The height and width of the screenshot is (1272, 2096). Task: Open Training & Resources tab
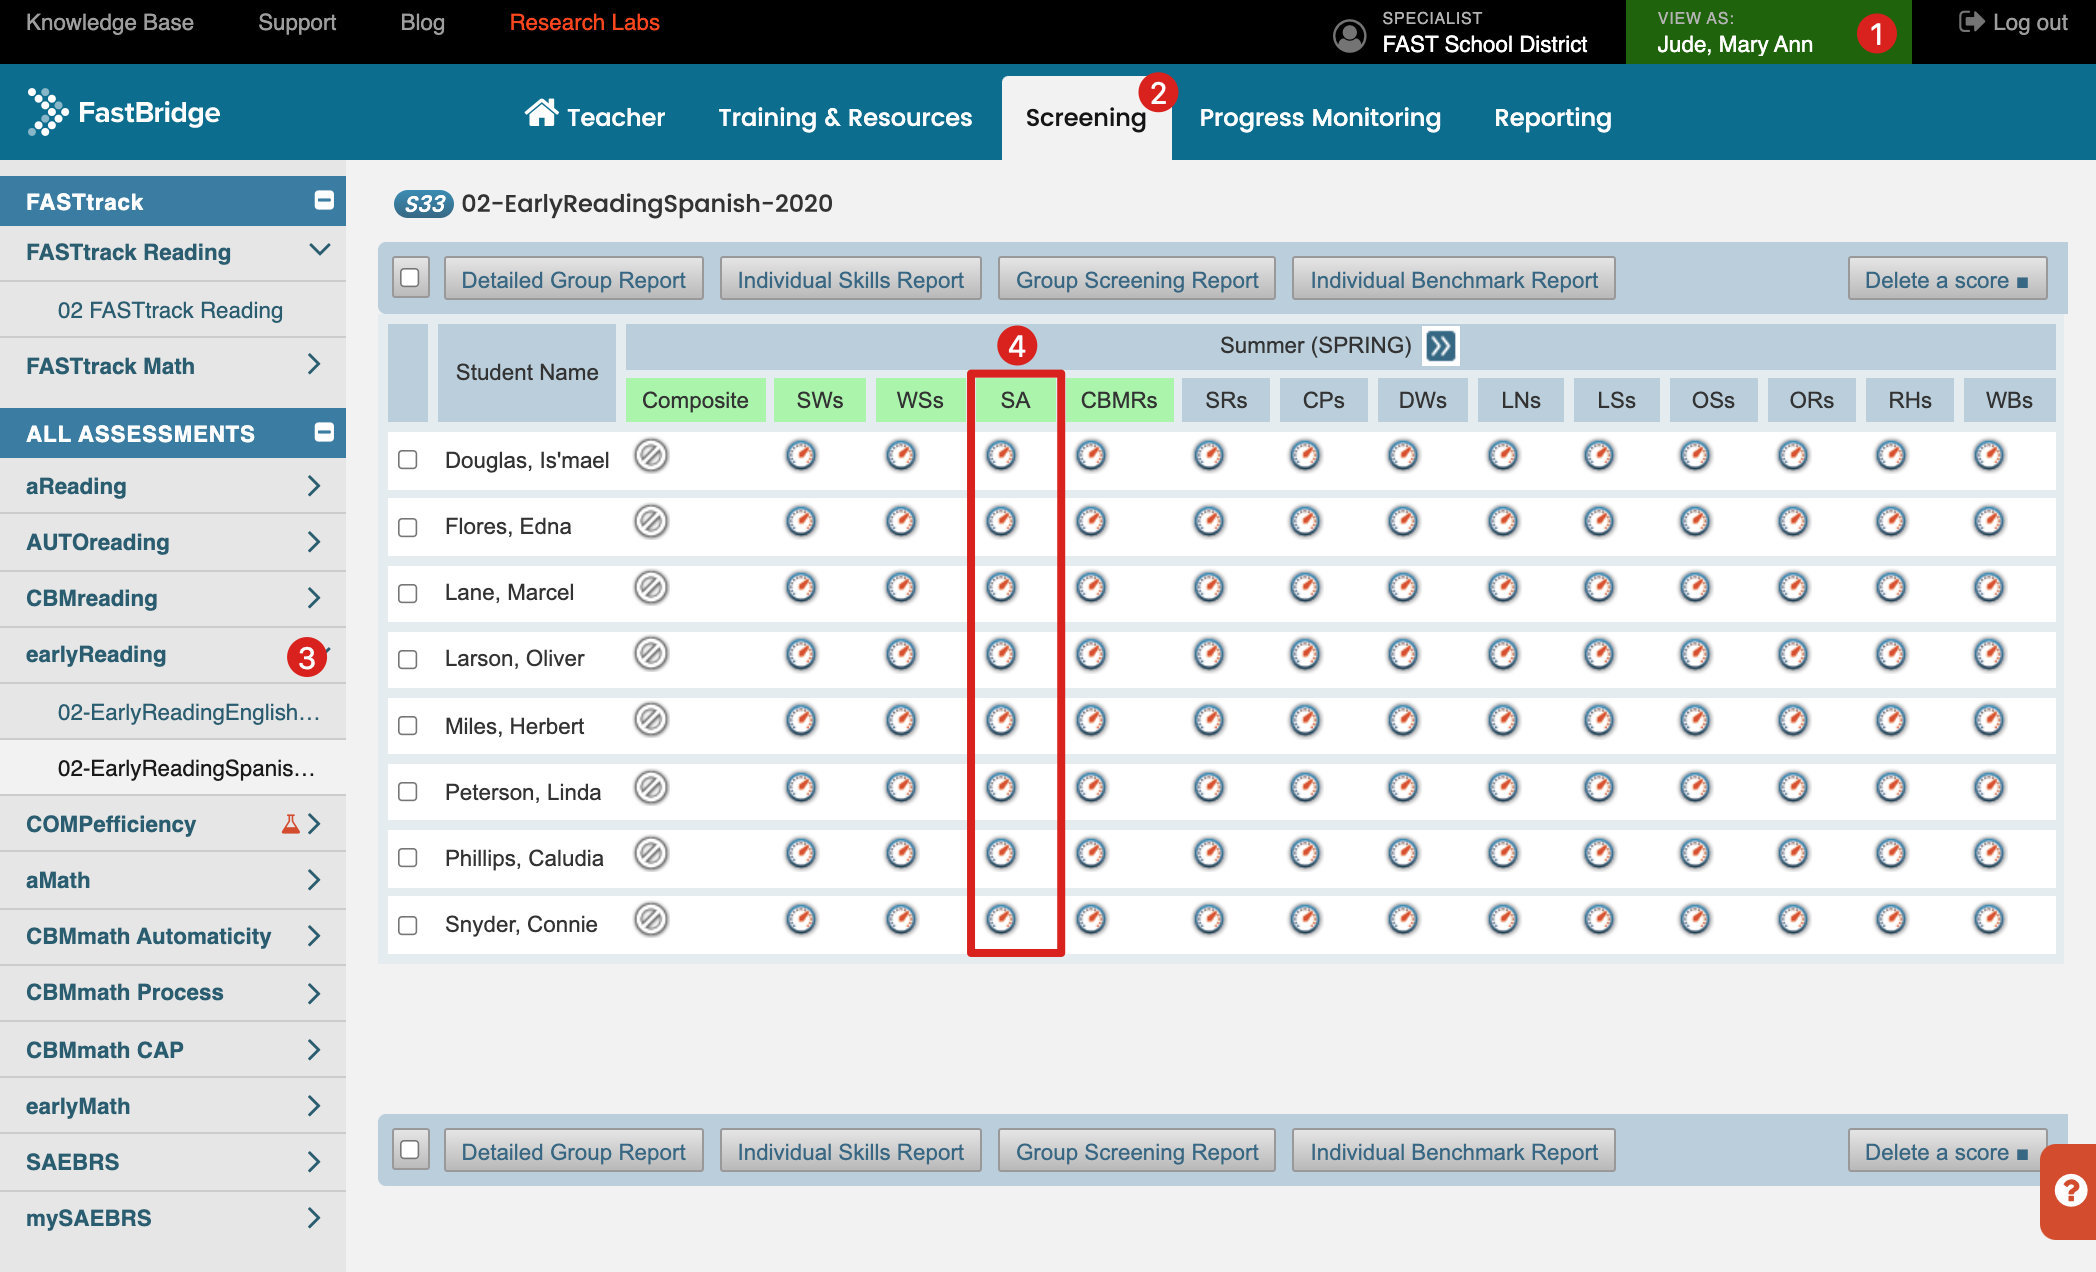(845, 117)
